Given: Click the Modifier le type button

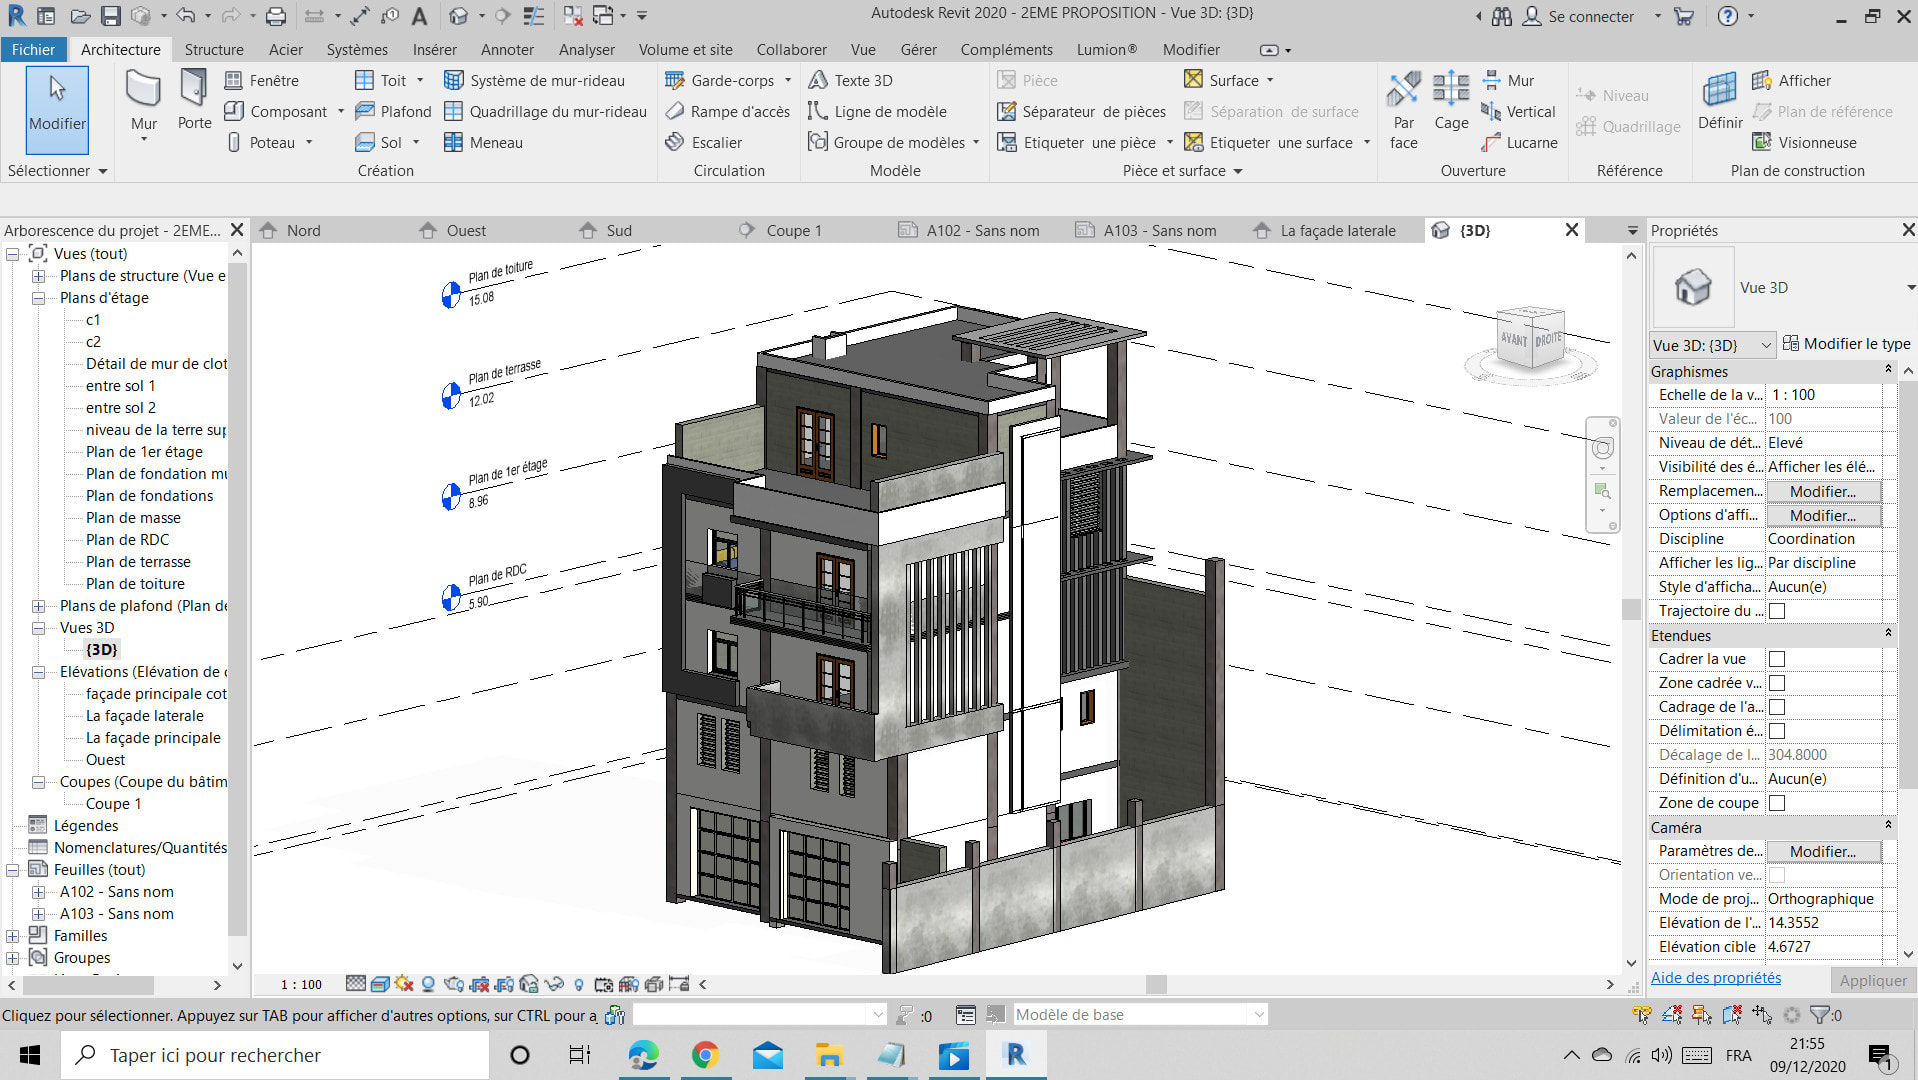Looking at the screenshot, I should [x=1846, y=343].
